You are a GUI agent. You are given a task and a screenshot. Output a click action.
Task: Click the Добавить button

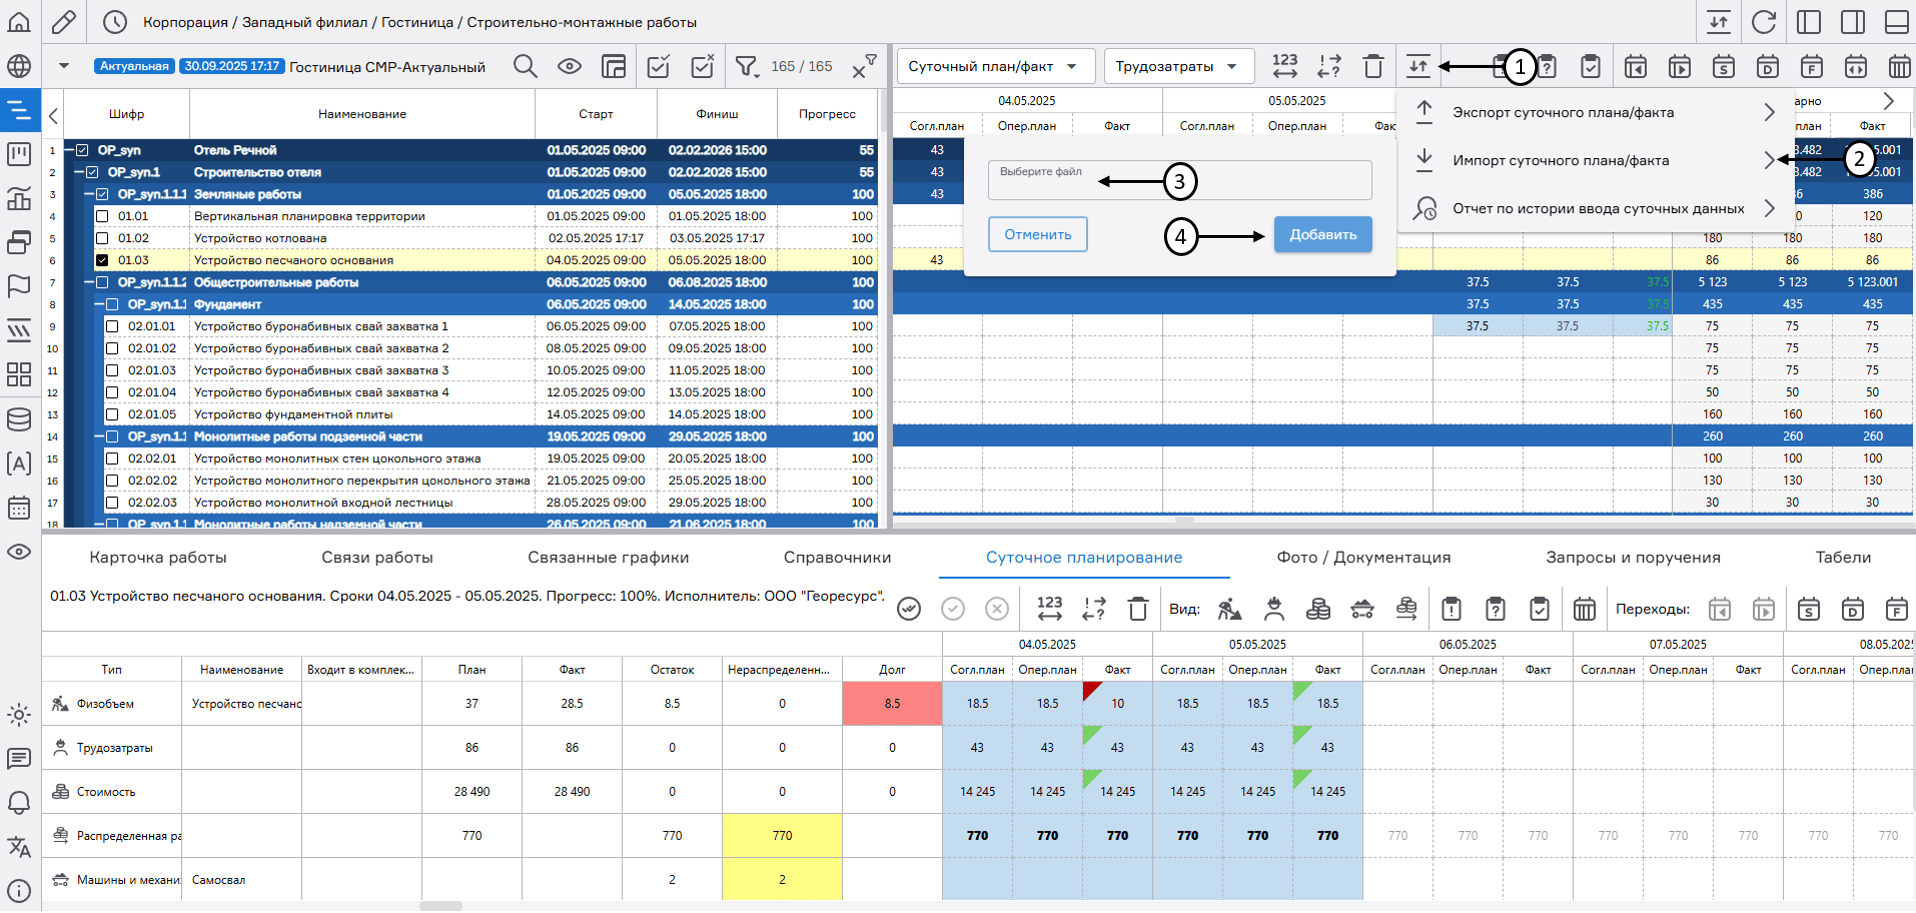[1322, 234]
